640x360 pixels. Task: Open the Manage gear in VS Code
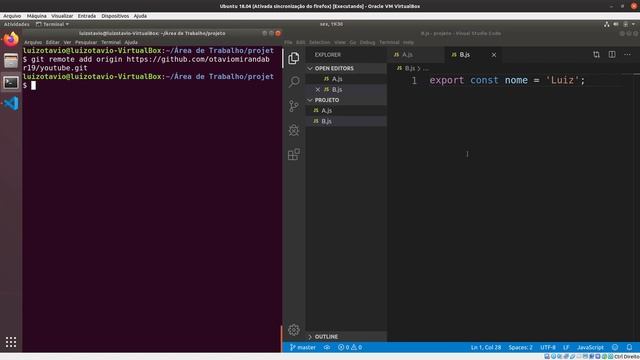pyautogui.click(x=293, y=329)
